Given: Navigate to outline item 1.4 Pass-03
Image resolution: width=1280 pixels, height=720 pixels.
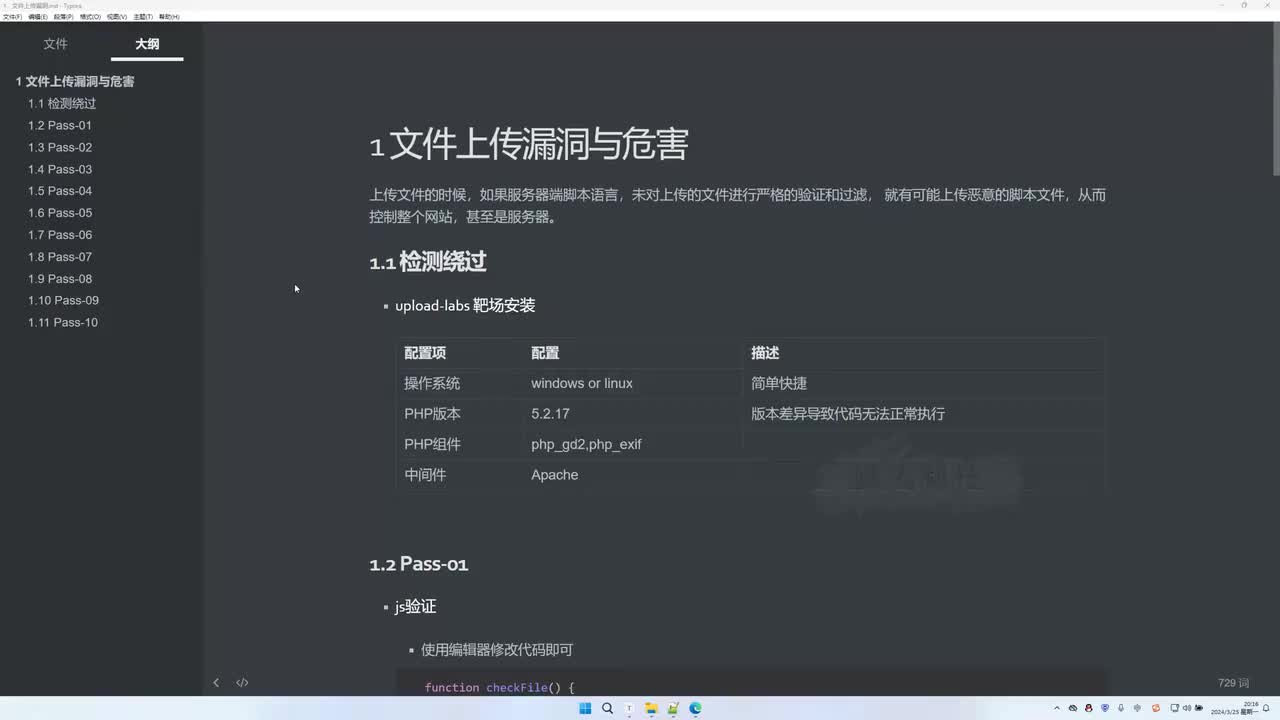Looking at the screenshot, I should (x=60, y=170).
